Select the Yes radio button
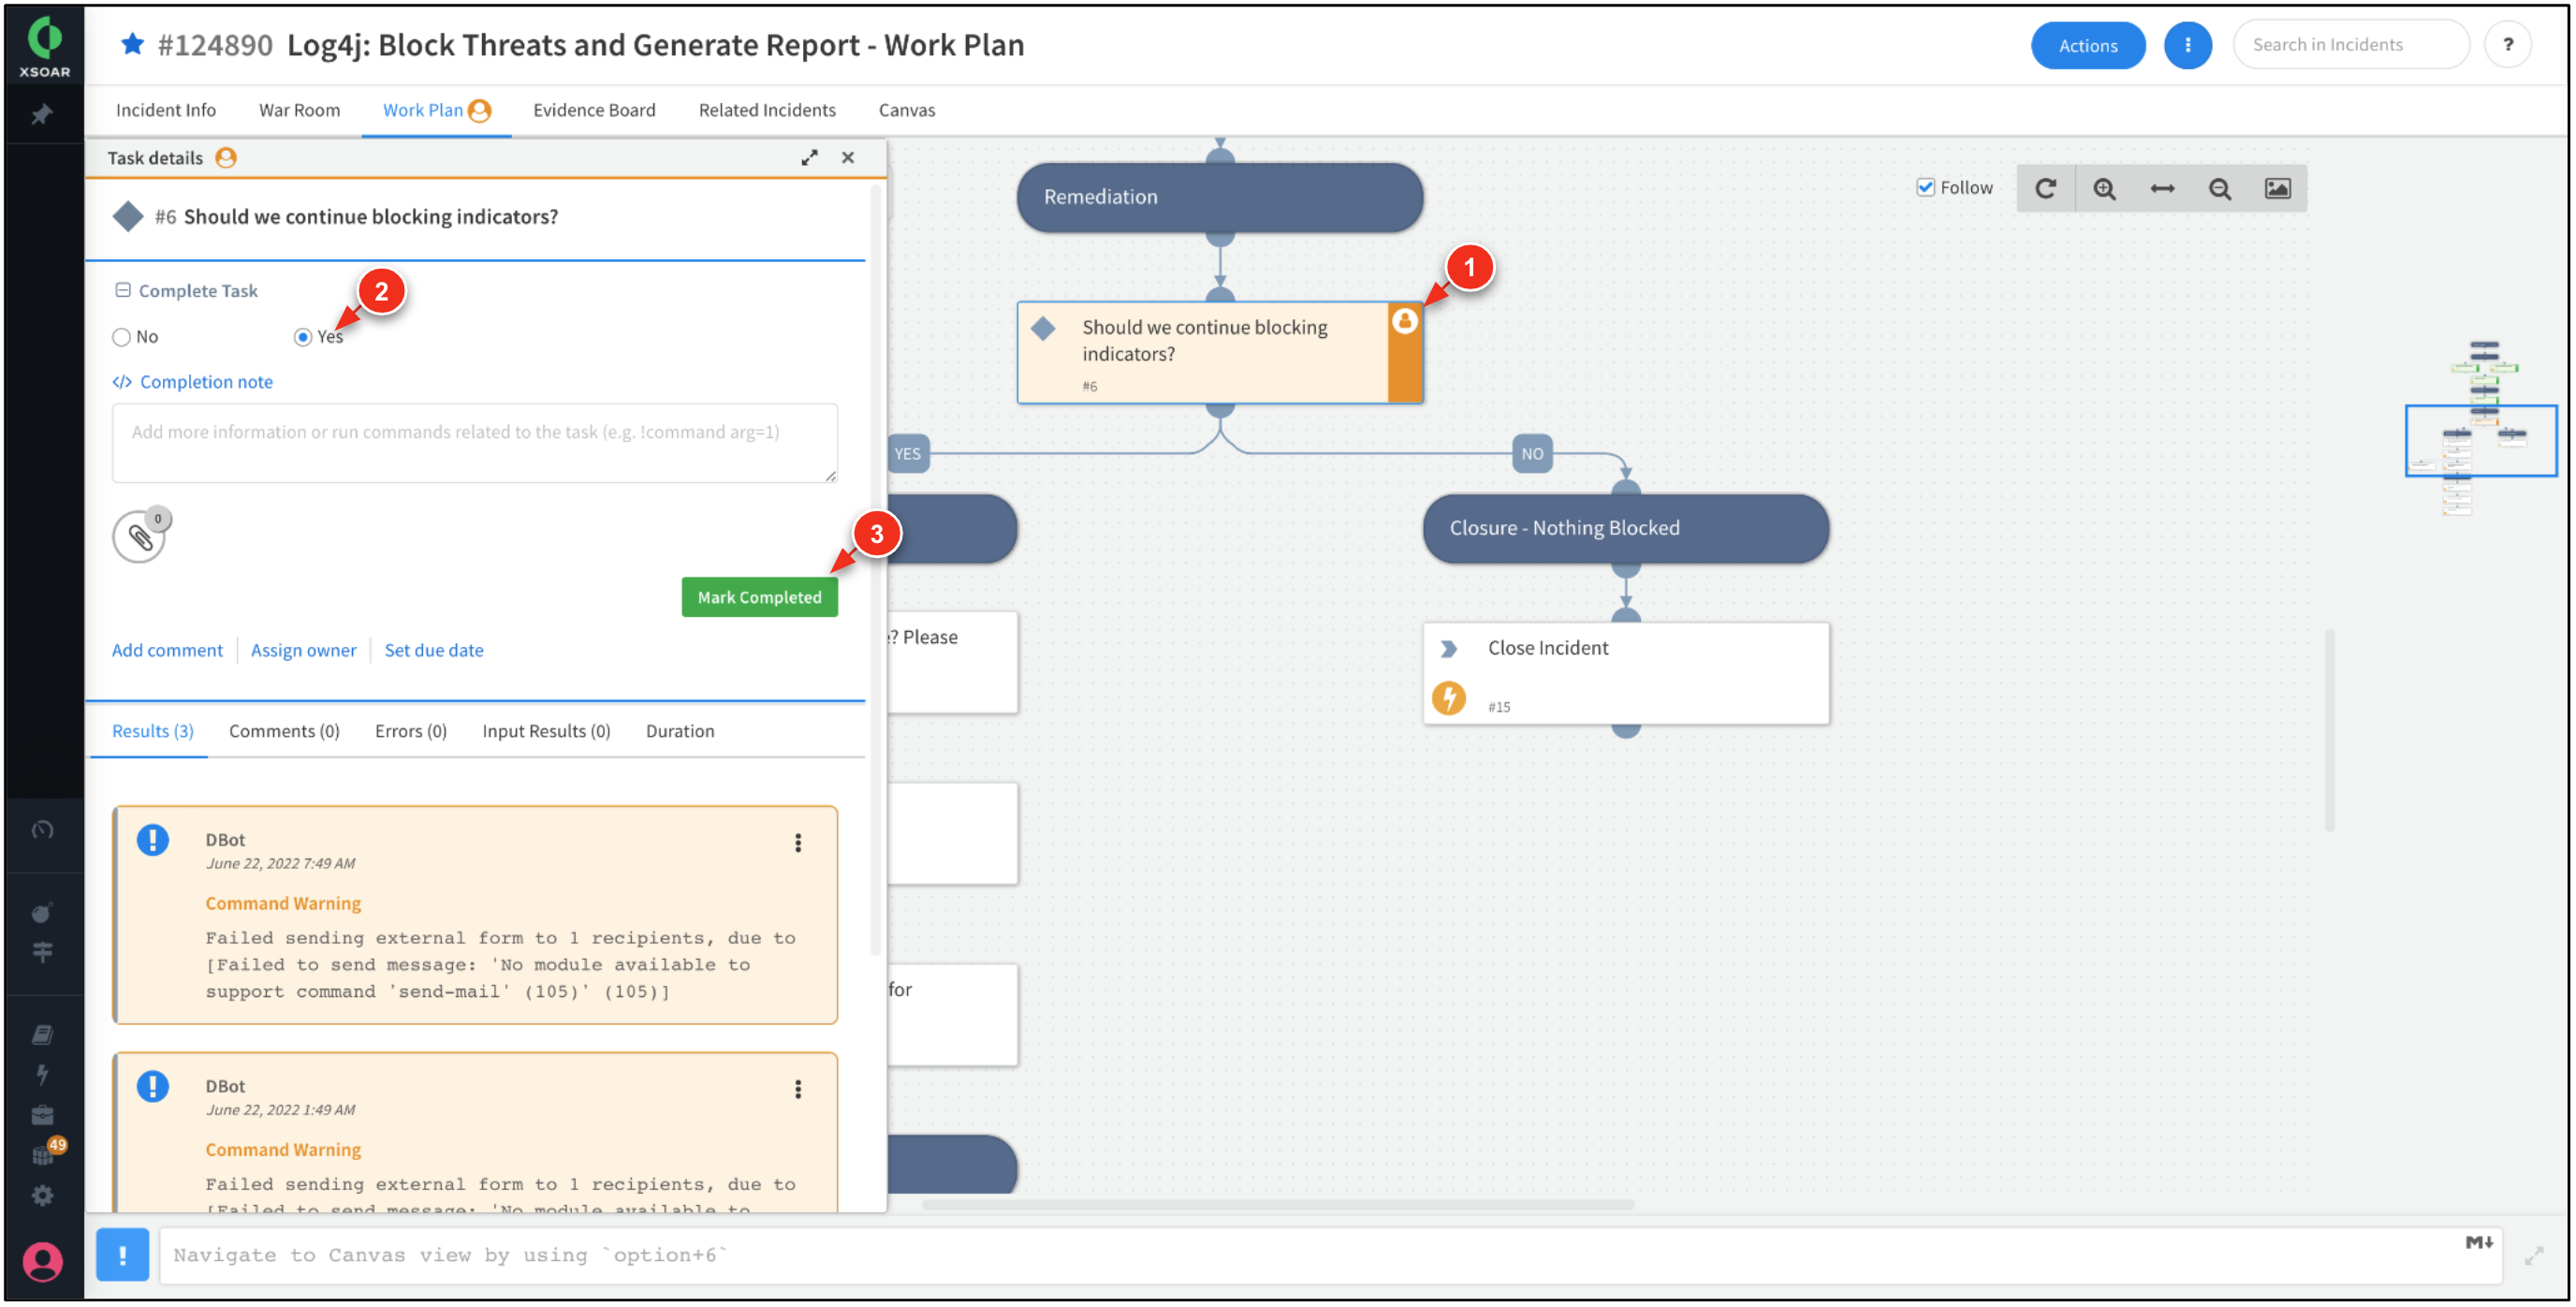Screen dimensions: 2576x1307 (x=302, y=338)
